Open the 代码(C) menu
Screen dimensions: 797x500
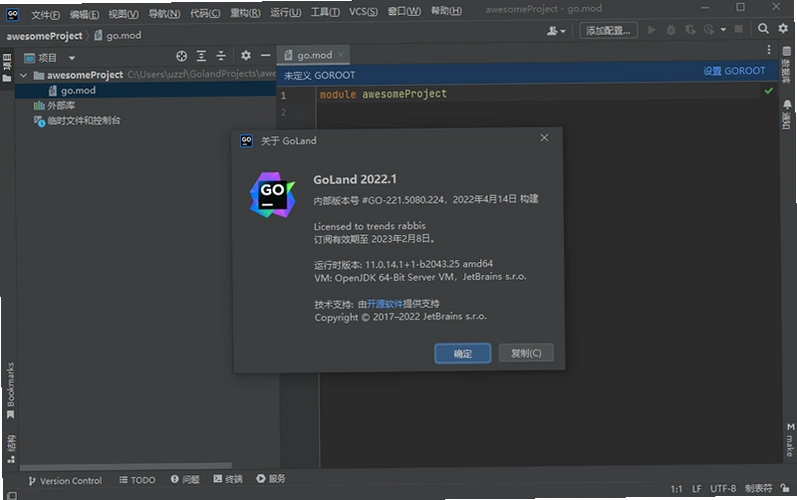pos(205,13)
